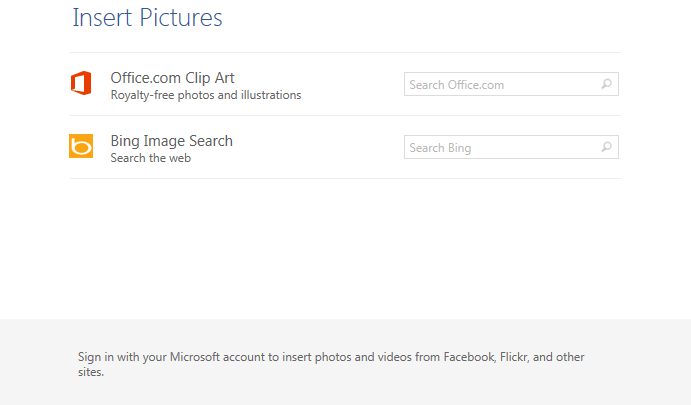691x405 pixels.
Task: Click the yellow Bing logo icon
Action: pos(81,146)
